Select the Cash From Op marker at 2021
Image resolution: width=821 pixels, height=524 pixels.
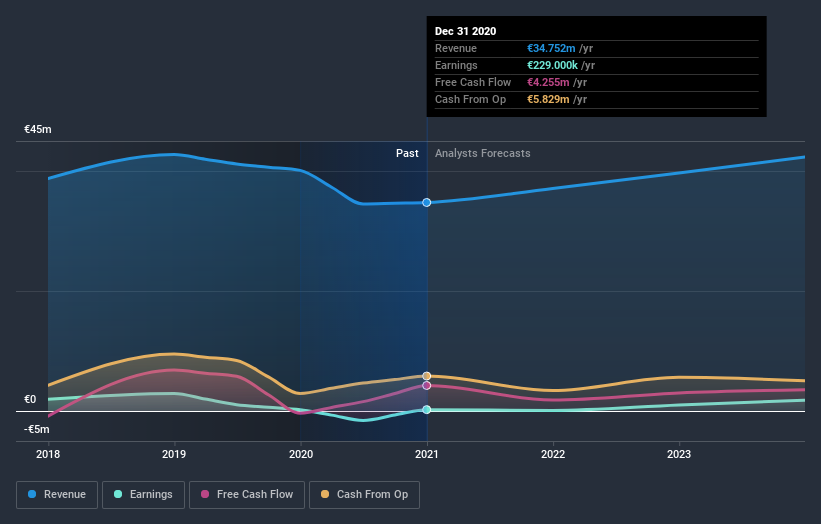[427, 376]
